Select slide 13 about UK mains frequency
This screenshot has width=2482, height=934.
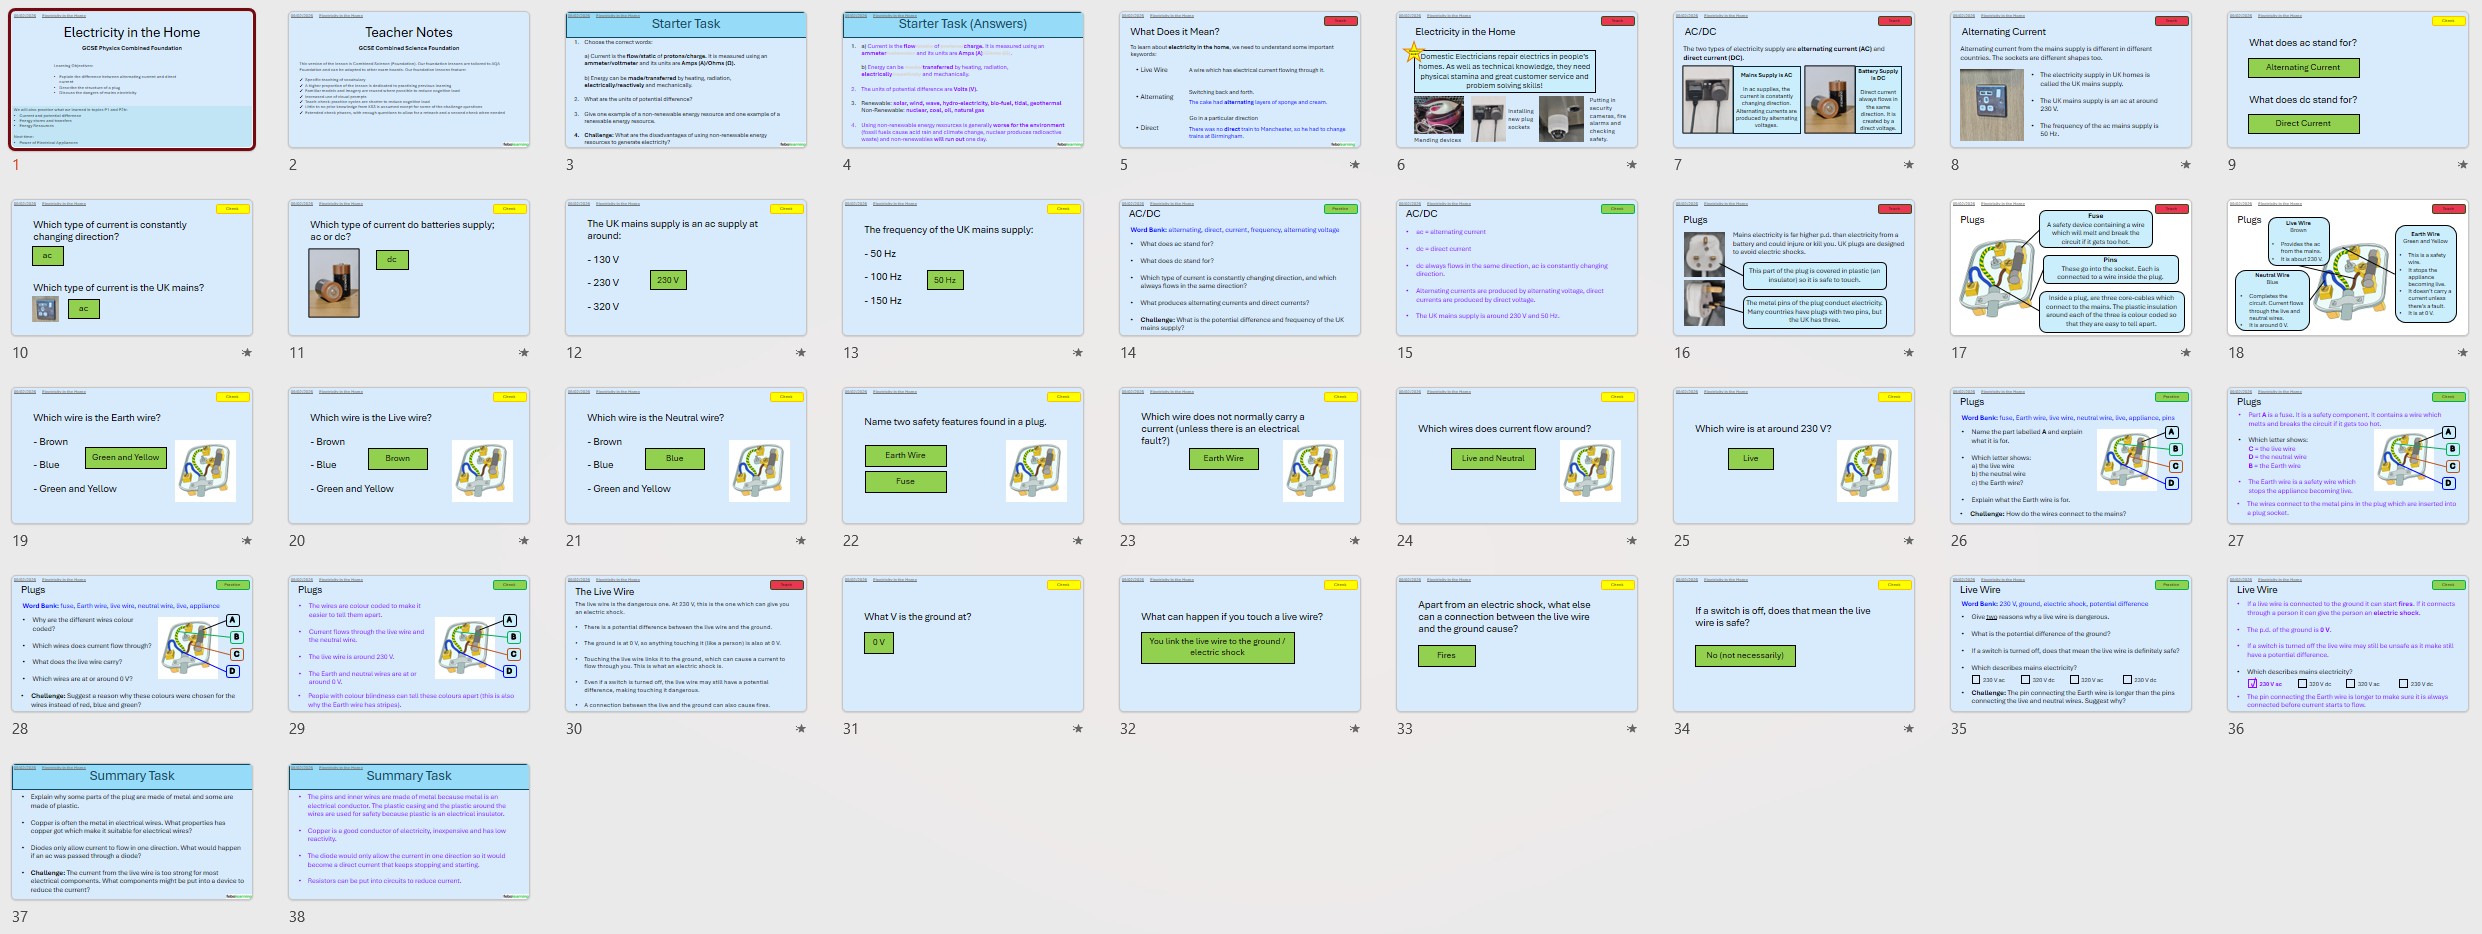(x=963, y=268)
